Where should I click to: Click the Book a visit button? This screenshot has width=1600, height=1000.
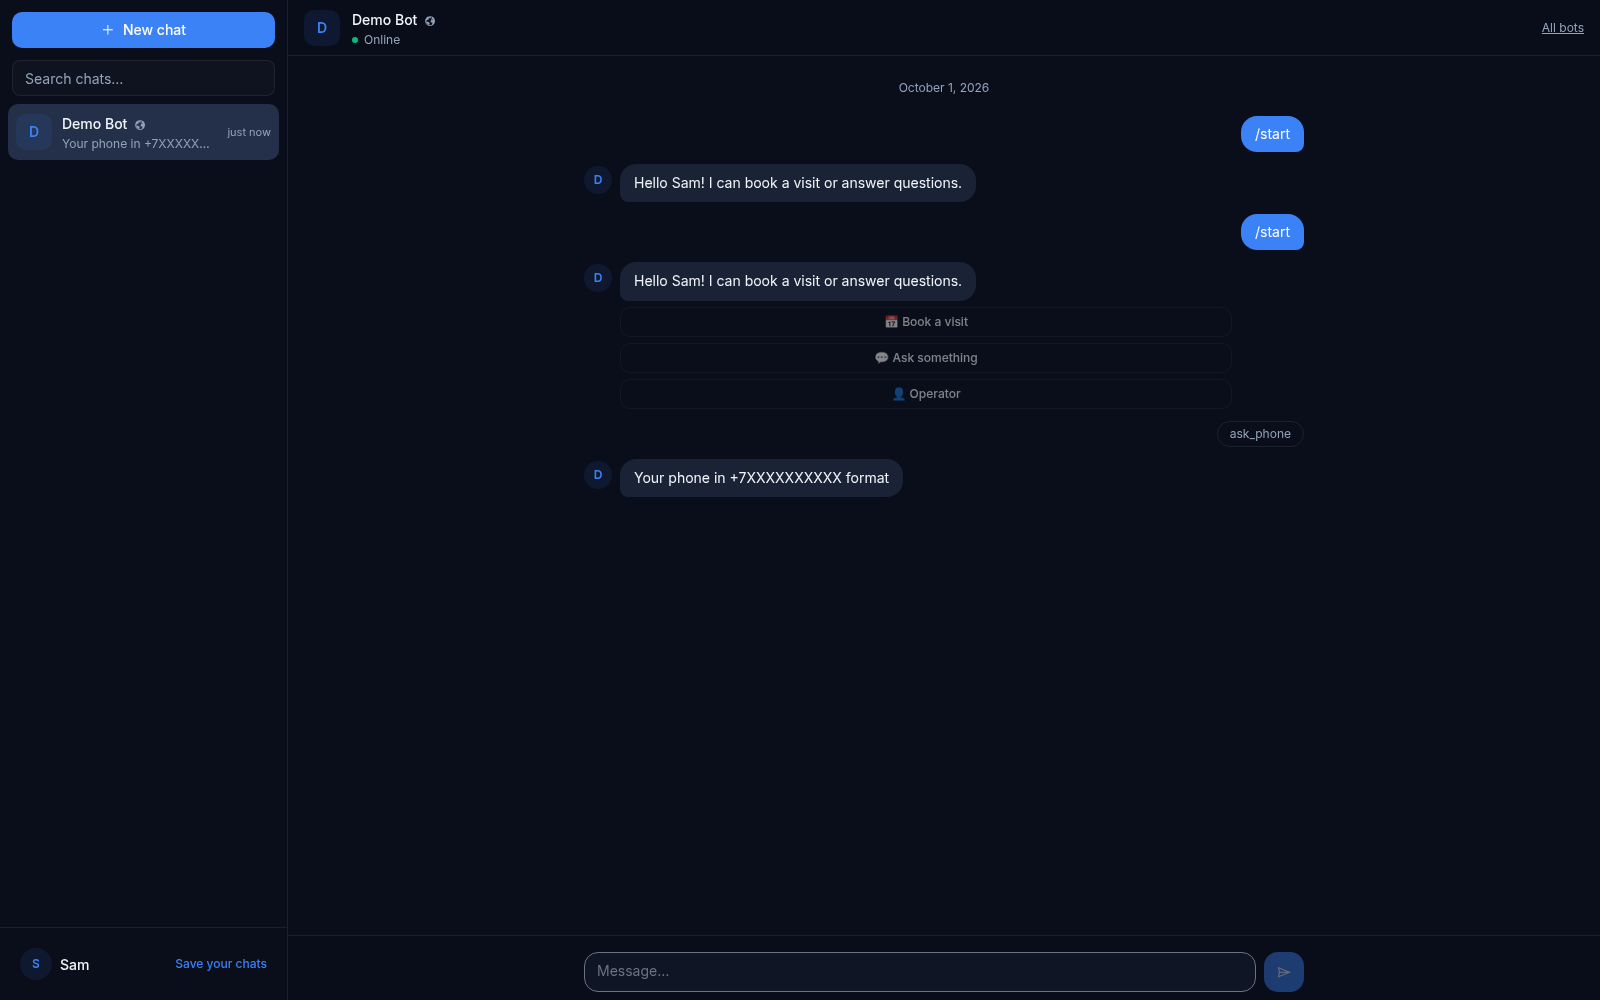[x=925, y=322]
